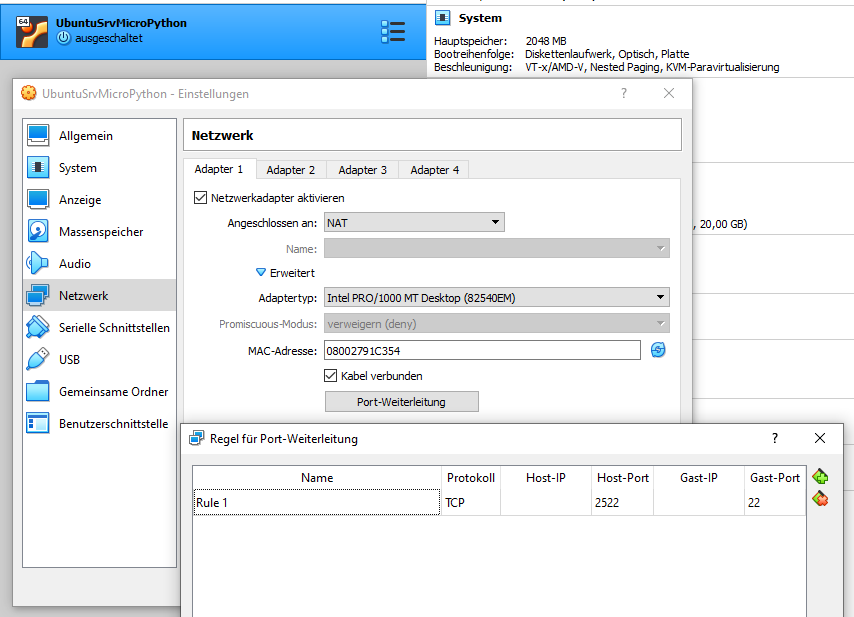Open the VM tools menu list icon
Screen dimensions: 854x617
pyautogui.click(x=393, y=32)
